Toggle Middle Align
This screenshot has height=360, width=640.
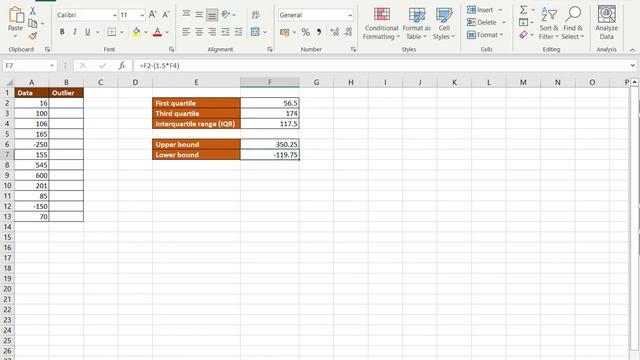pyautogui.click(x=199, y=15)
